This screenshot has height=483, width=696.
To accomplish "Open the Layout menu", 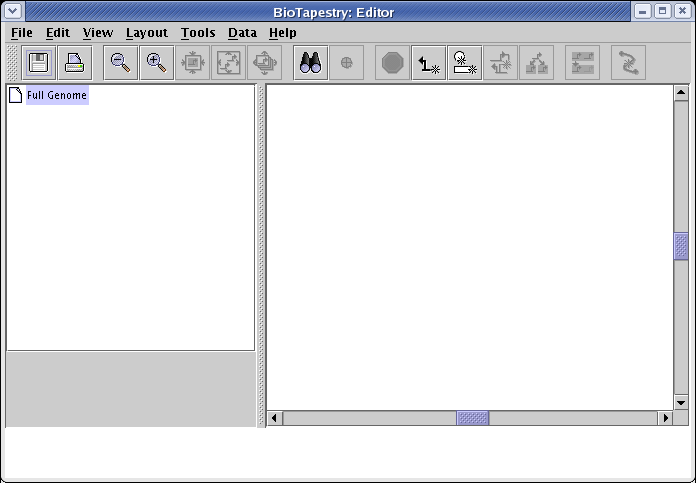I will pyautogui.click(x=147, y=33).
